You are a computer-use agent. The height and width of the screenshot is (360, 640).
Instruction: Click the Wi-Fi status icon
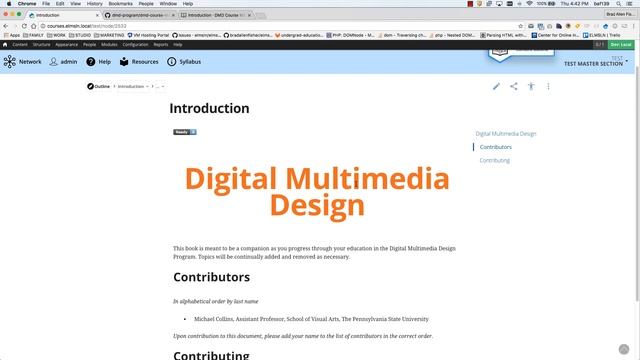(529, 4)
